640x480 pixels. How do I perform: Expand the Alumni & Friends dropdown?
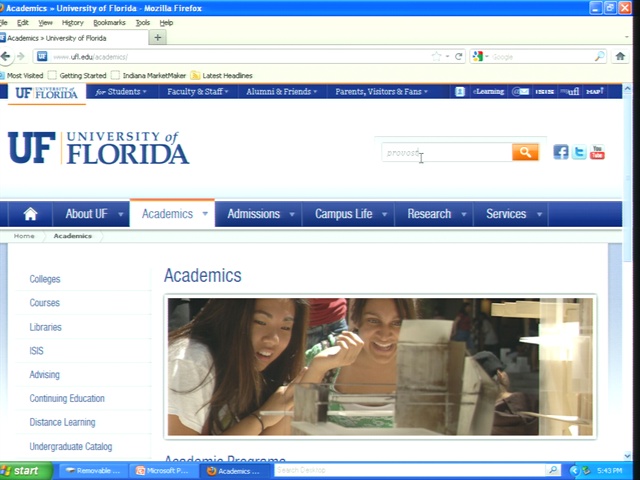click(282, 91)
